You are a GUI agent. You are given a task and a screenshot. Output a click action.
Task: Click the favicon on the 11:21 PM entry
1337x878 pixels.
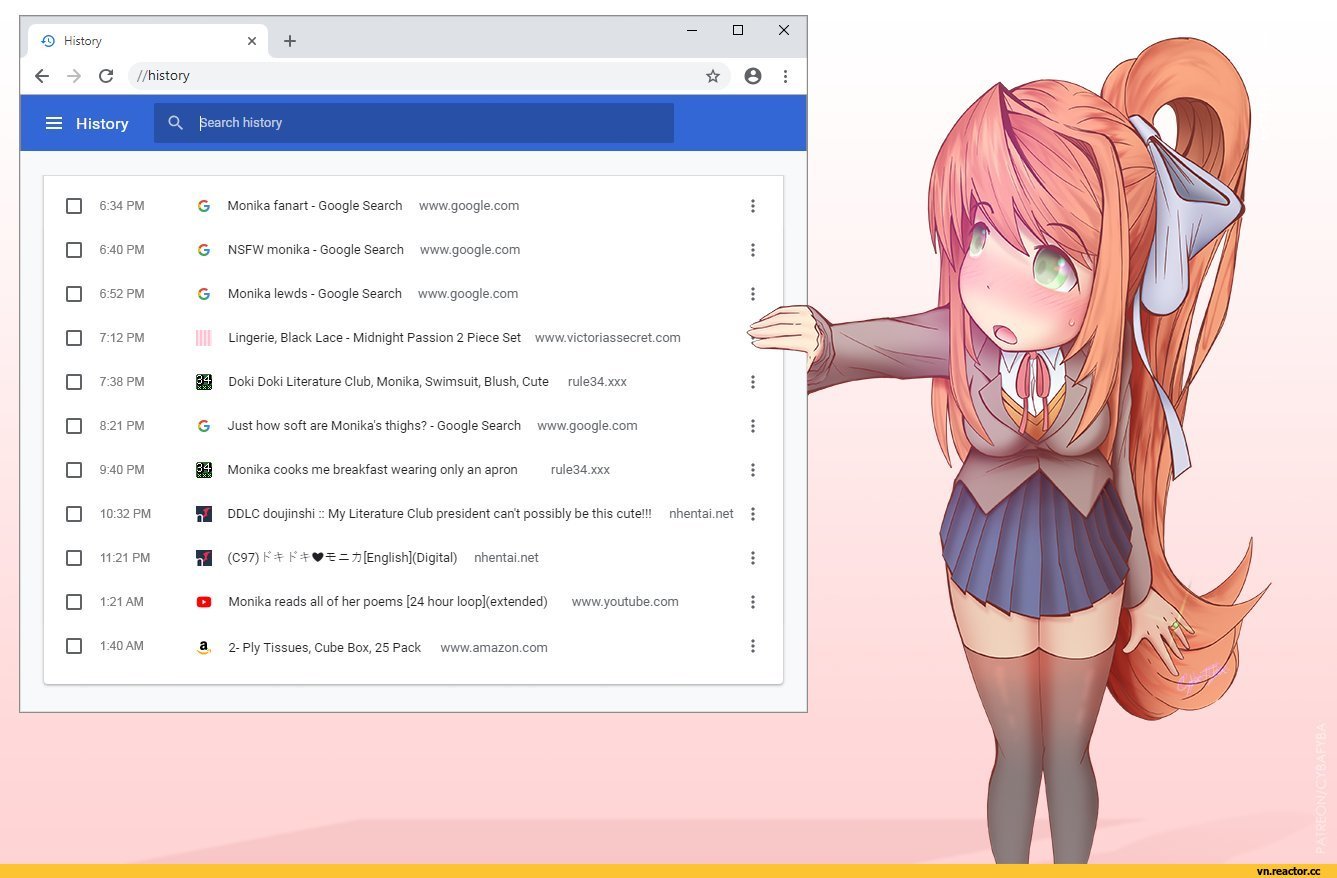pos(204,558)
